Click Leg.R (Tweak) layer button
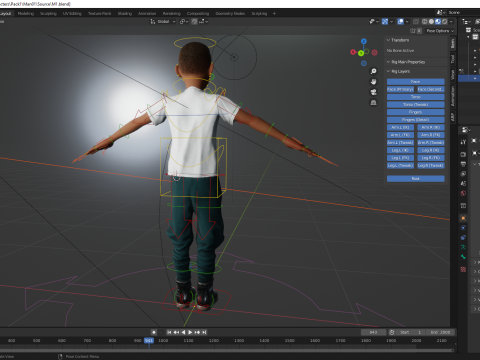480x360 pixels. 431,166
